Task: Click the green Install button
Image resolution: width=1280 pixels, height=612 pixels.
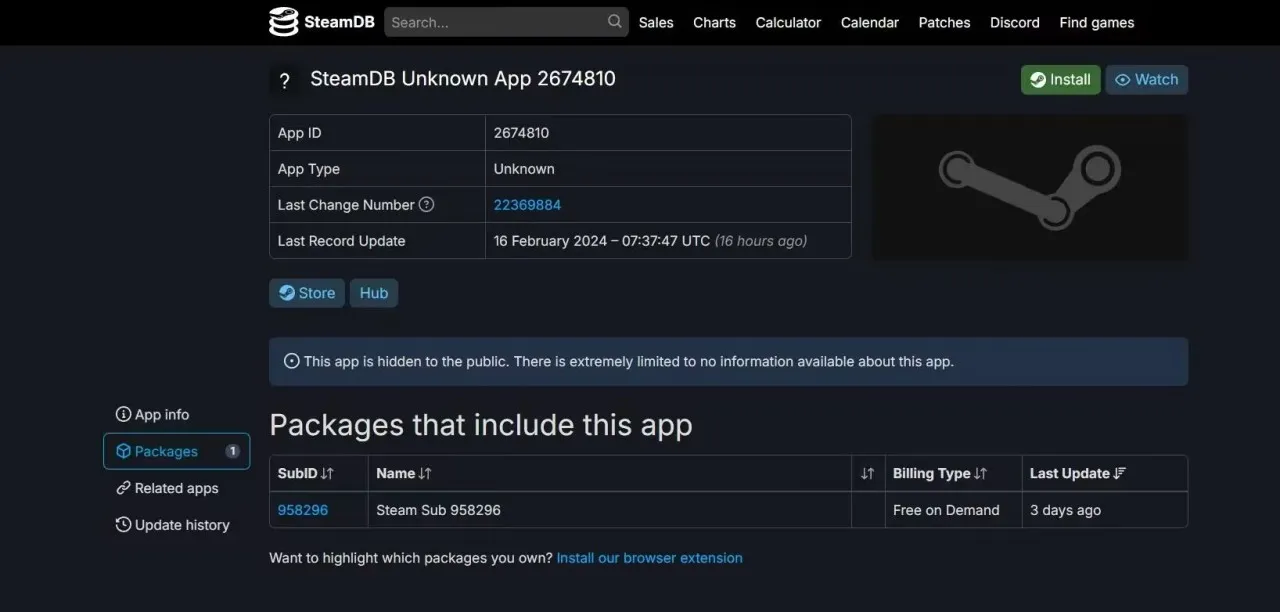Action: [x=1060, y=80]
